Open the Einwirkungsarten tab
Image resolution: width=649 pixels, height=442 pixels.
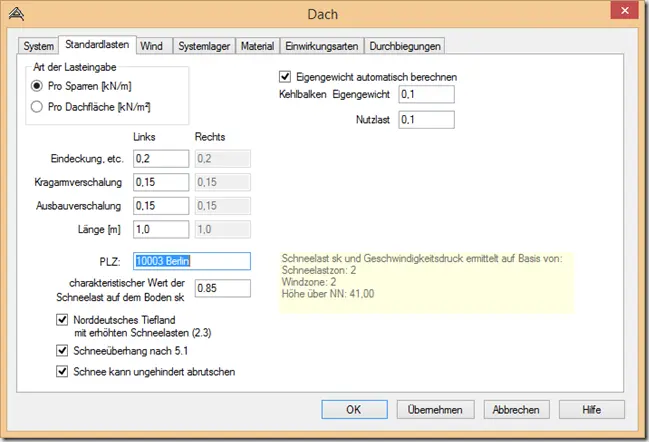(322, 46)
